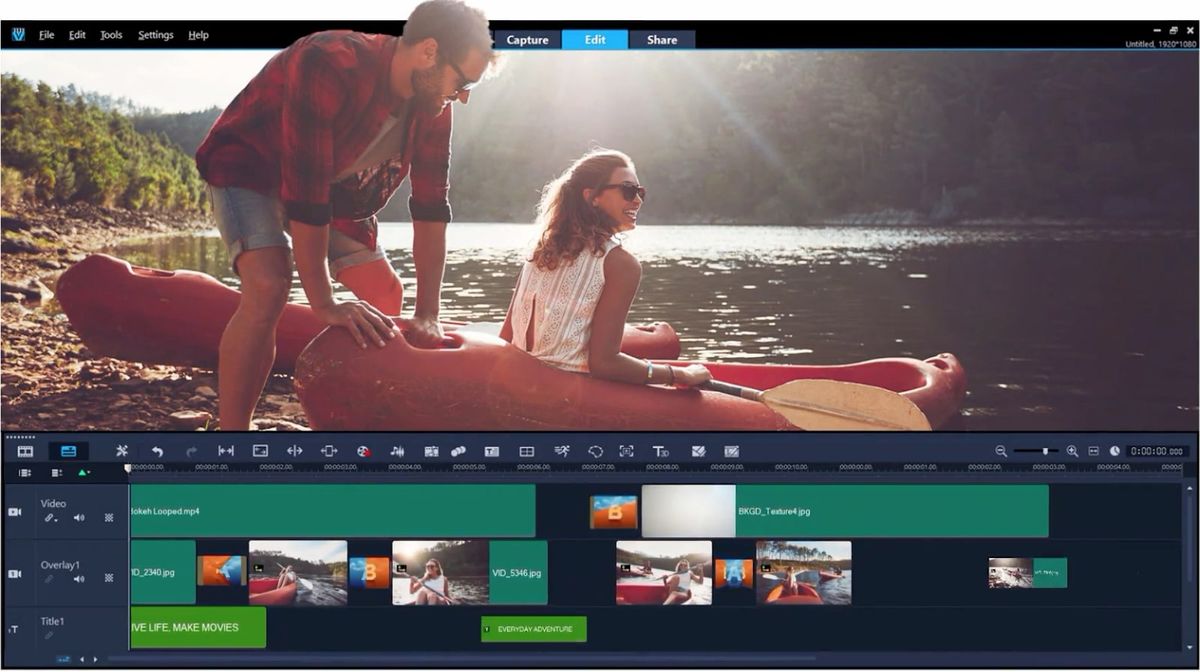
Task: Open the Multi-Camera/split screen editor icon
Action: [527, 452]
